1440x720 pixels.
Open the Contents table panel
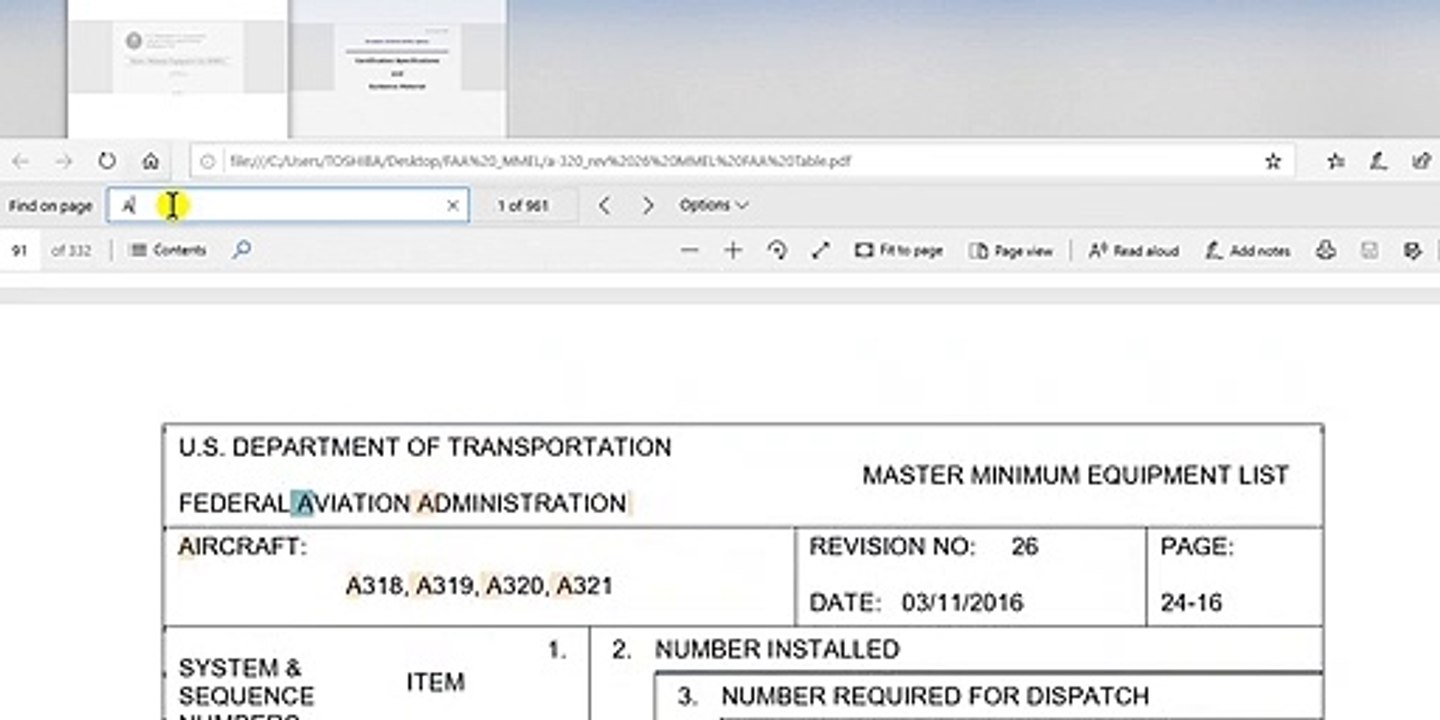(168, 251)
